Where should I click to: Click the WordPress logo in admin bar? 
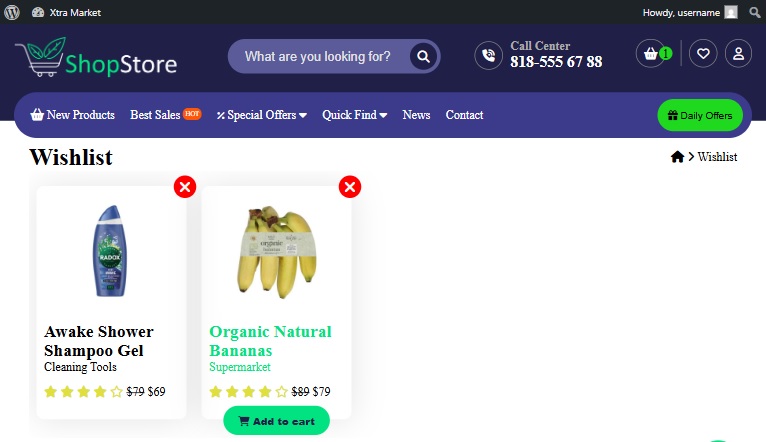point(12,12)
